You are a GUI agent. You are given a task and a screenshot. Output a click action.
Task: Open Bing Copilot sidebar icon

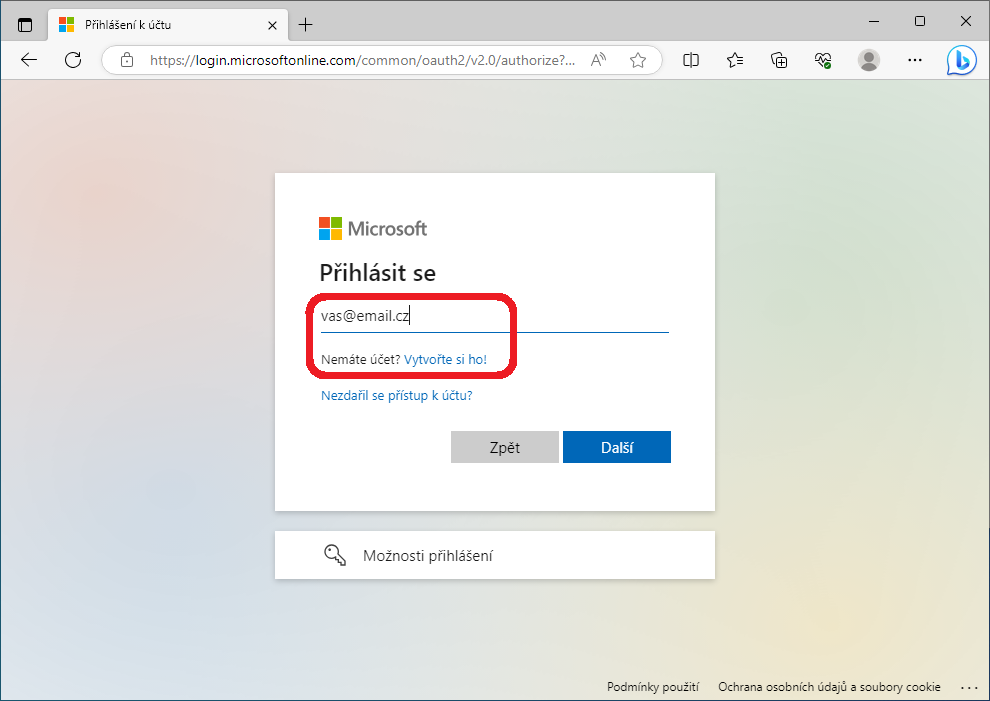click(961, 61)
